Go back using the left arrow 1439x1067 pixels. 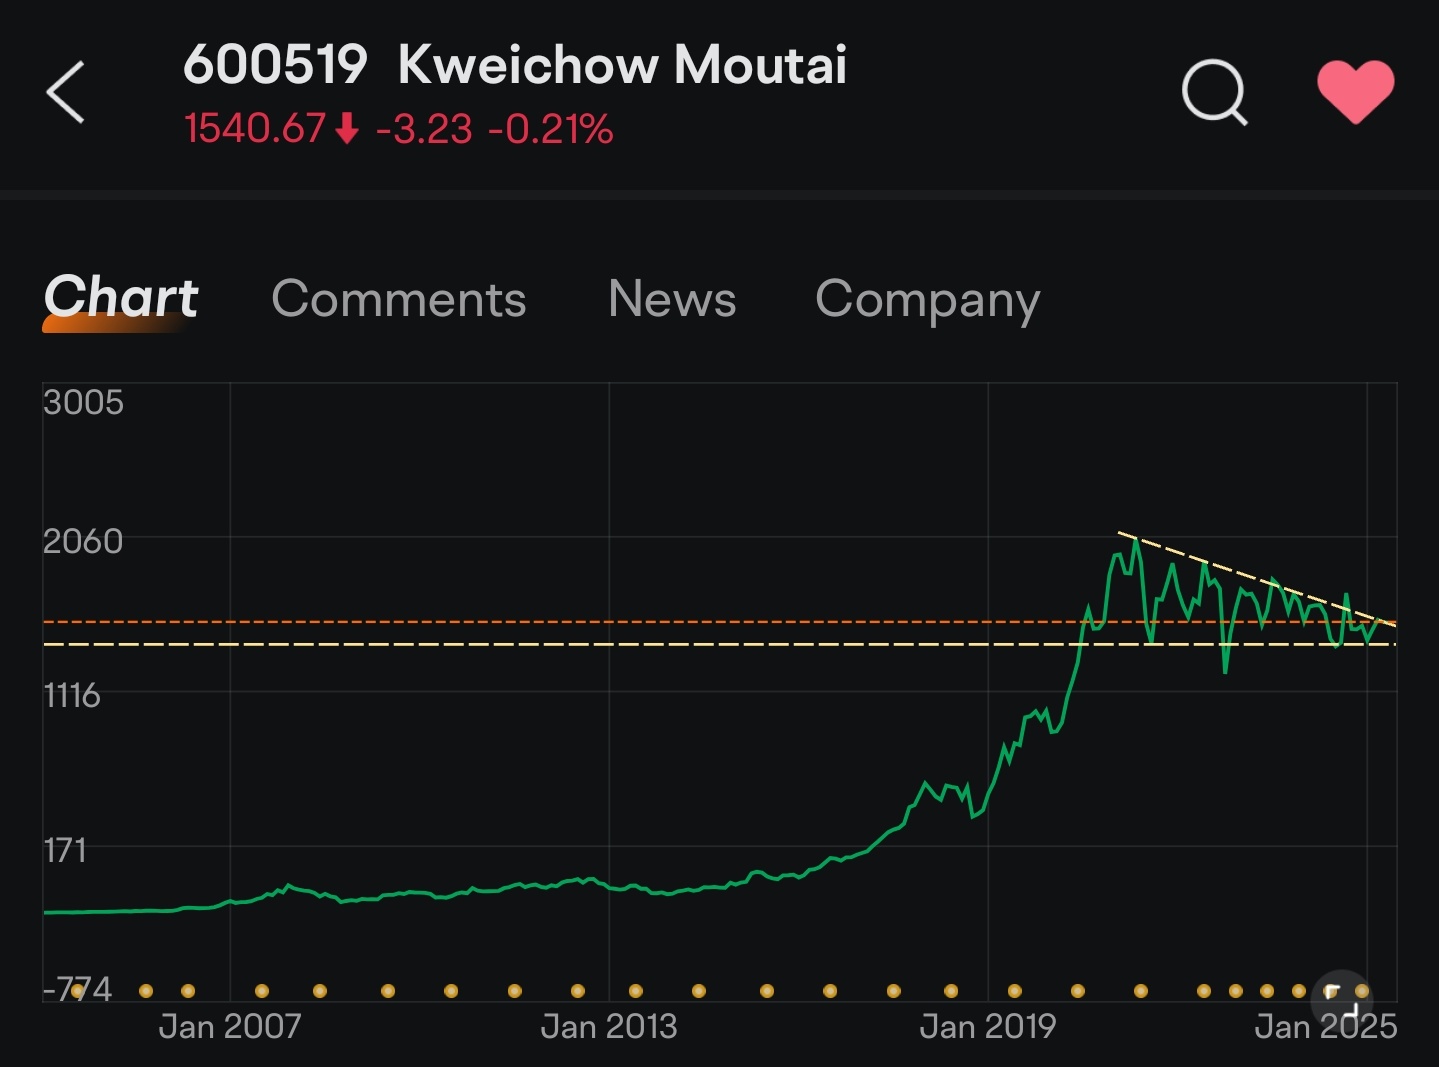pyautogui.click(x=66, y=92)
